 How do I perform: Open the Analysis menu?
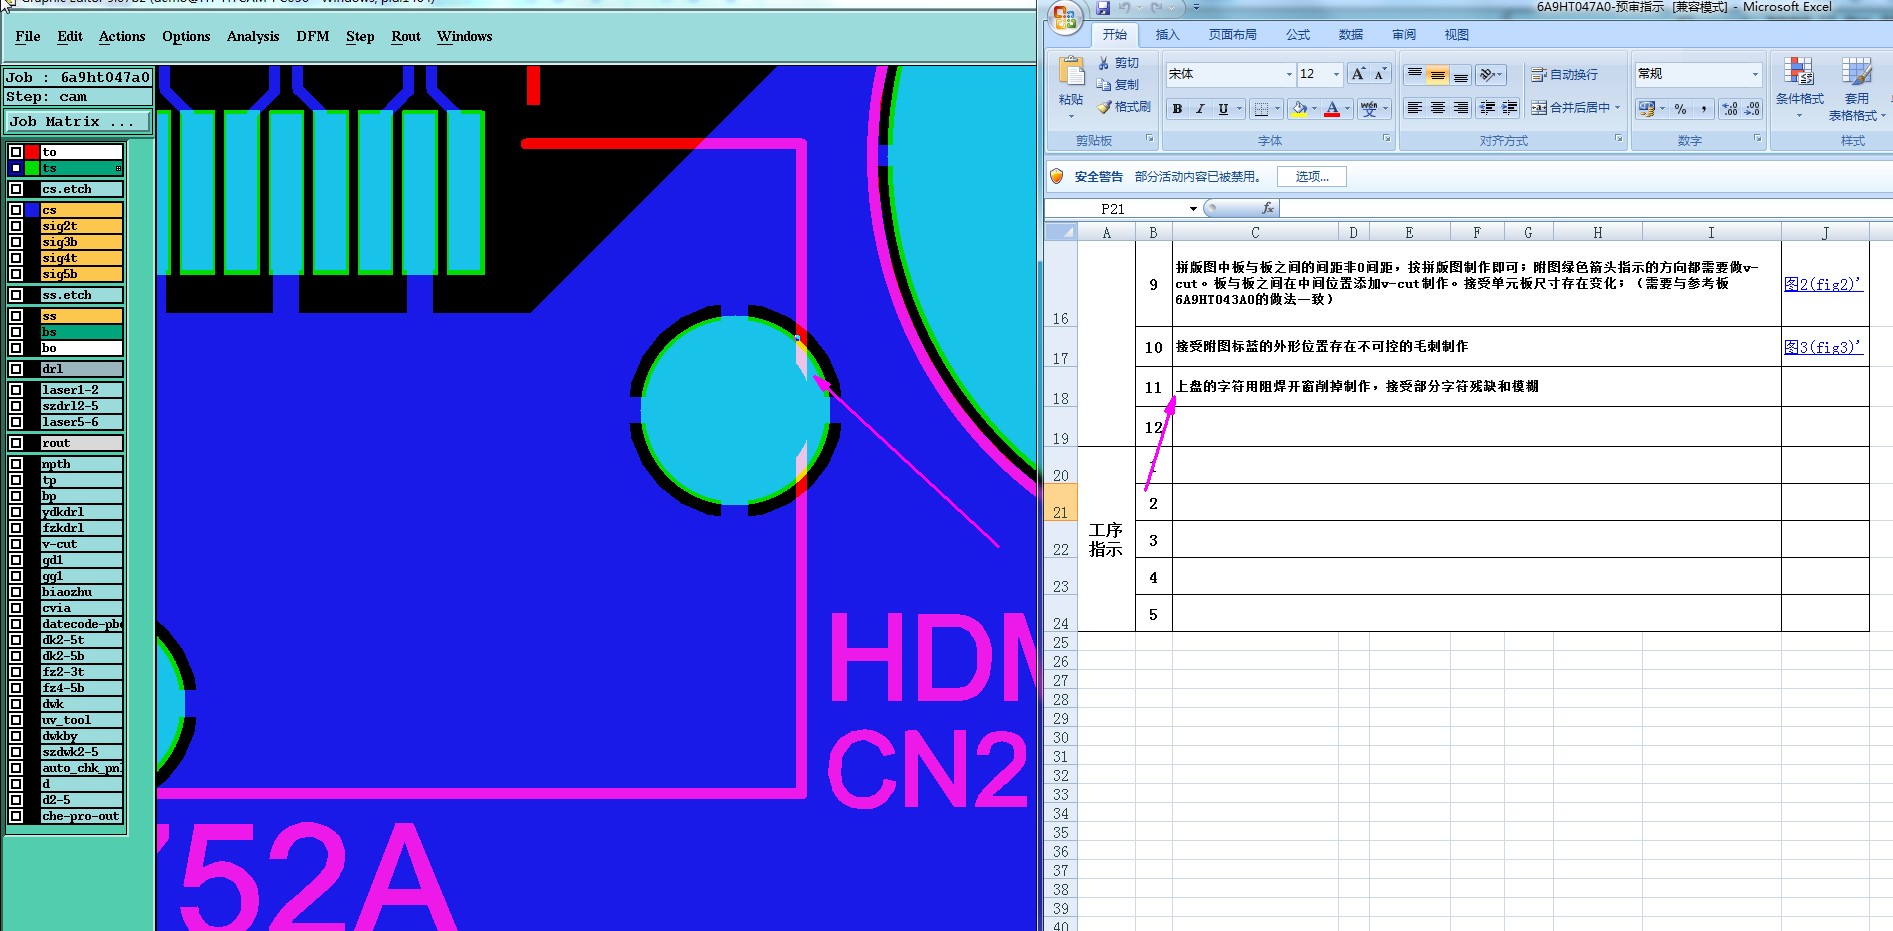253,36
